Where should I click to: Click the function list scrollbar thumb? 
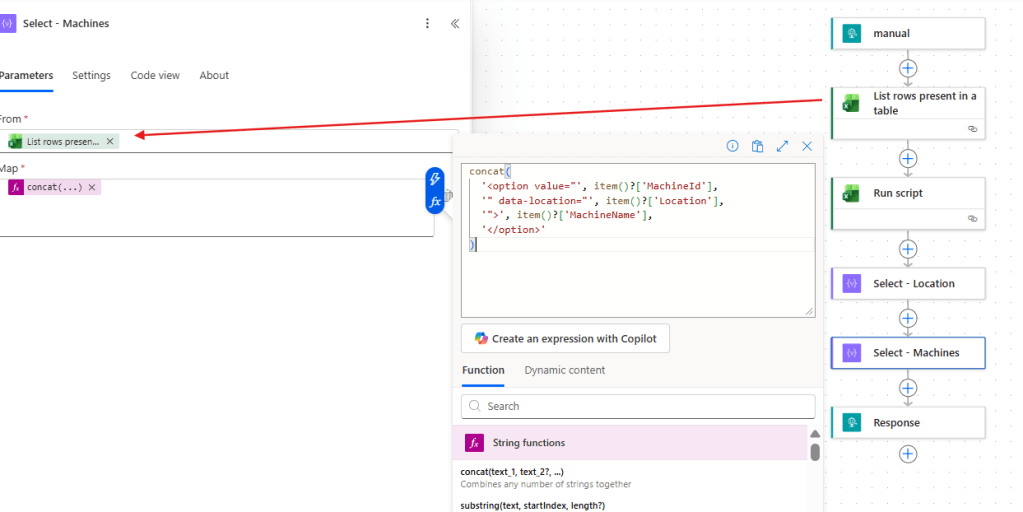(815, 452)
